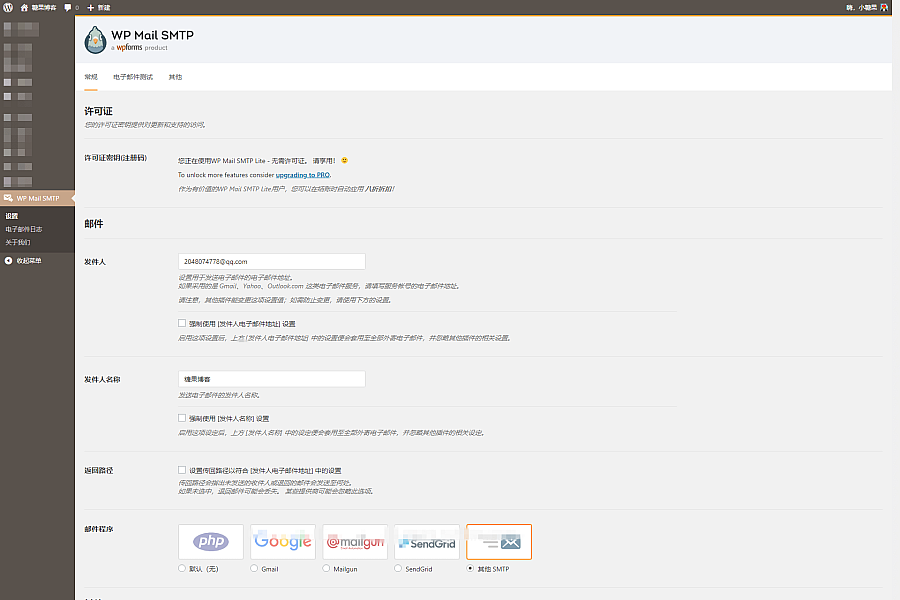Open the WP Mail SMTP sidebar menu
Viewport: 900px width, 600px height.
(37, 198)
